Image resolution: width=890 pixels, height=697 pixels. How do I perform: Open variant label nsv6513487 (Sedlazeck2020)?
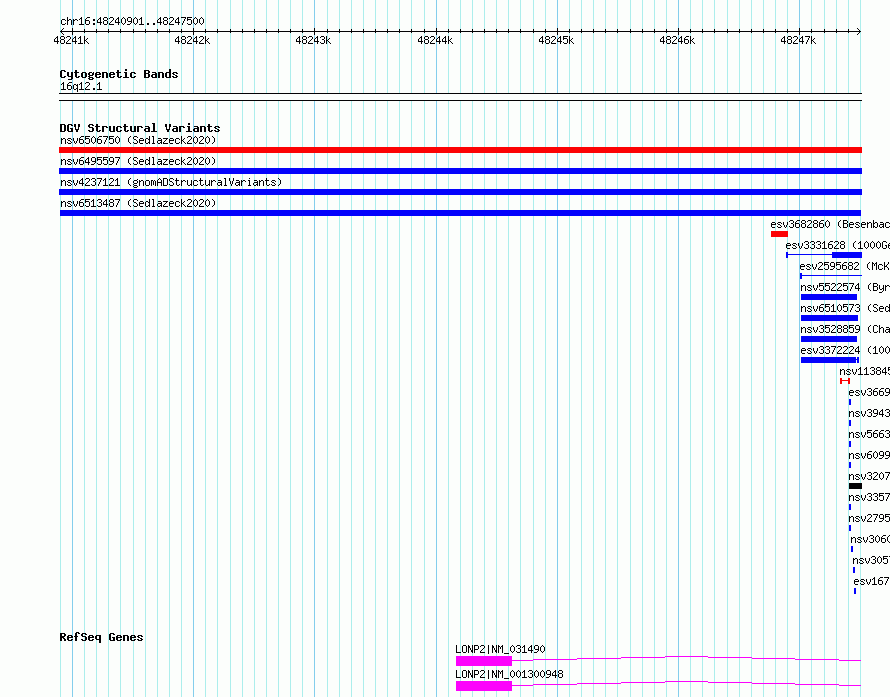tap(138, 203)
